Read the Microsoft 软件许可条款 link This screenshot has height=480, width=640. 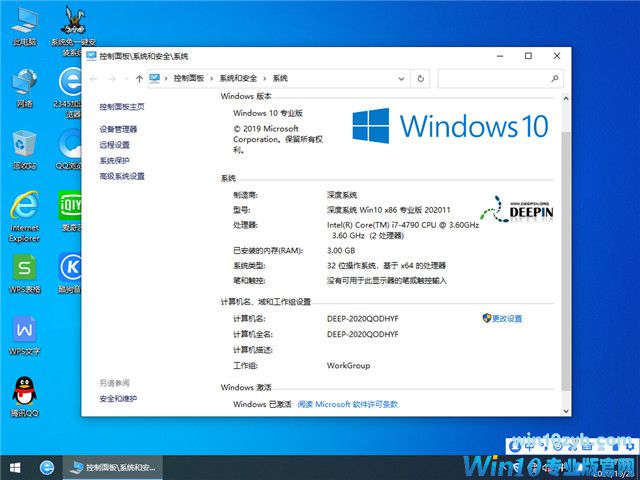coord(348,404)
